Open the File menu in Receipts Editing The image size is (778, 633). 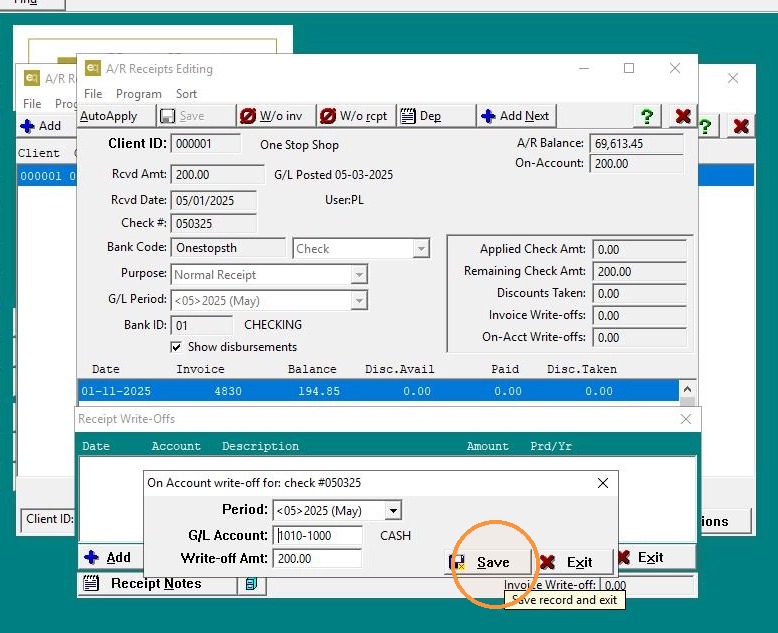(93, 94)
